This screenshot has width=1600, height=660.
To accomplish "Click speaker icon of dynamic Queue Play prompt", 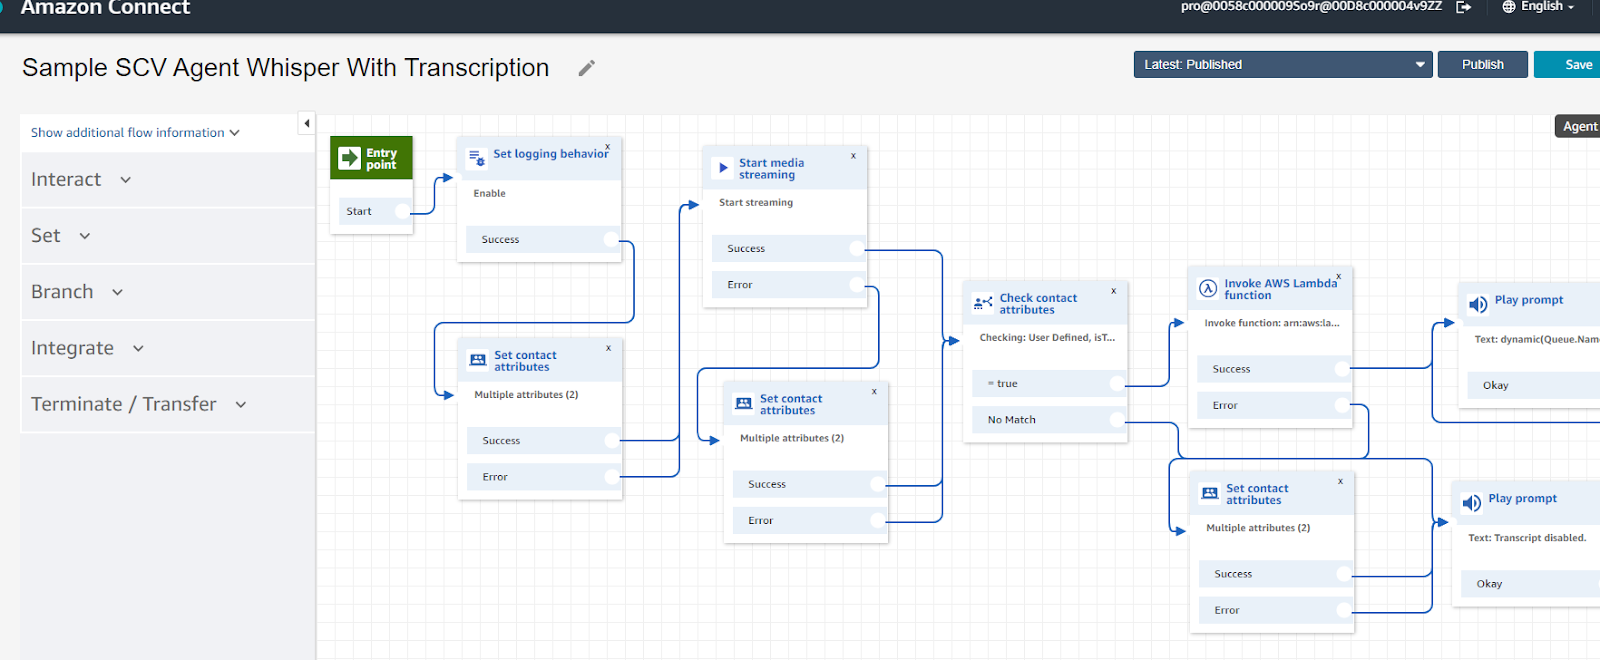I will (1477, 304).
